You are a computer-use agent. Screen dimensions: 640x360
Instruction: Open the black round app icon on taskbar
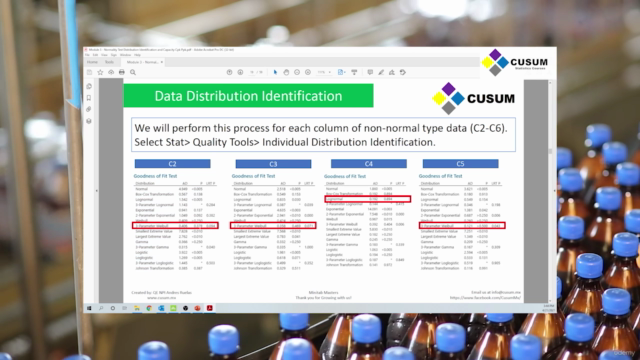click(185, 308)
